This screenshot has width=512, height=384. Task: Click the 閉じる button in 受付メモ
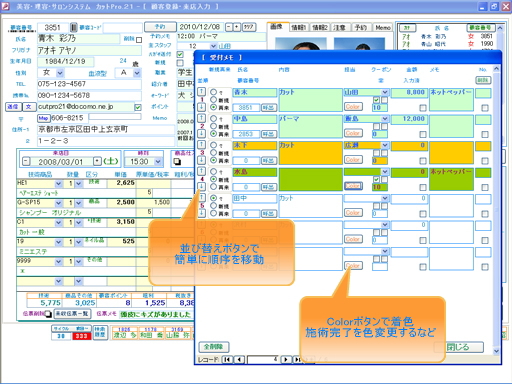458,347
